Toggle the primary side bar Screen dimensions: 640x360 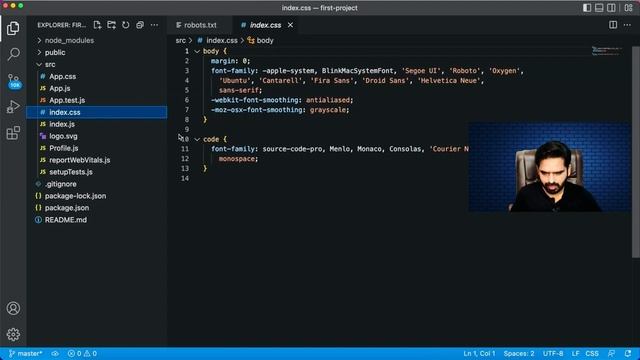[x=587, y=8]
